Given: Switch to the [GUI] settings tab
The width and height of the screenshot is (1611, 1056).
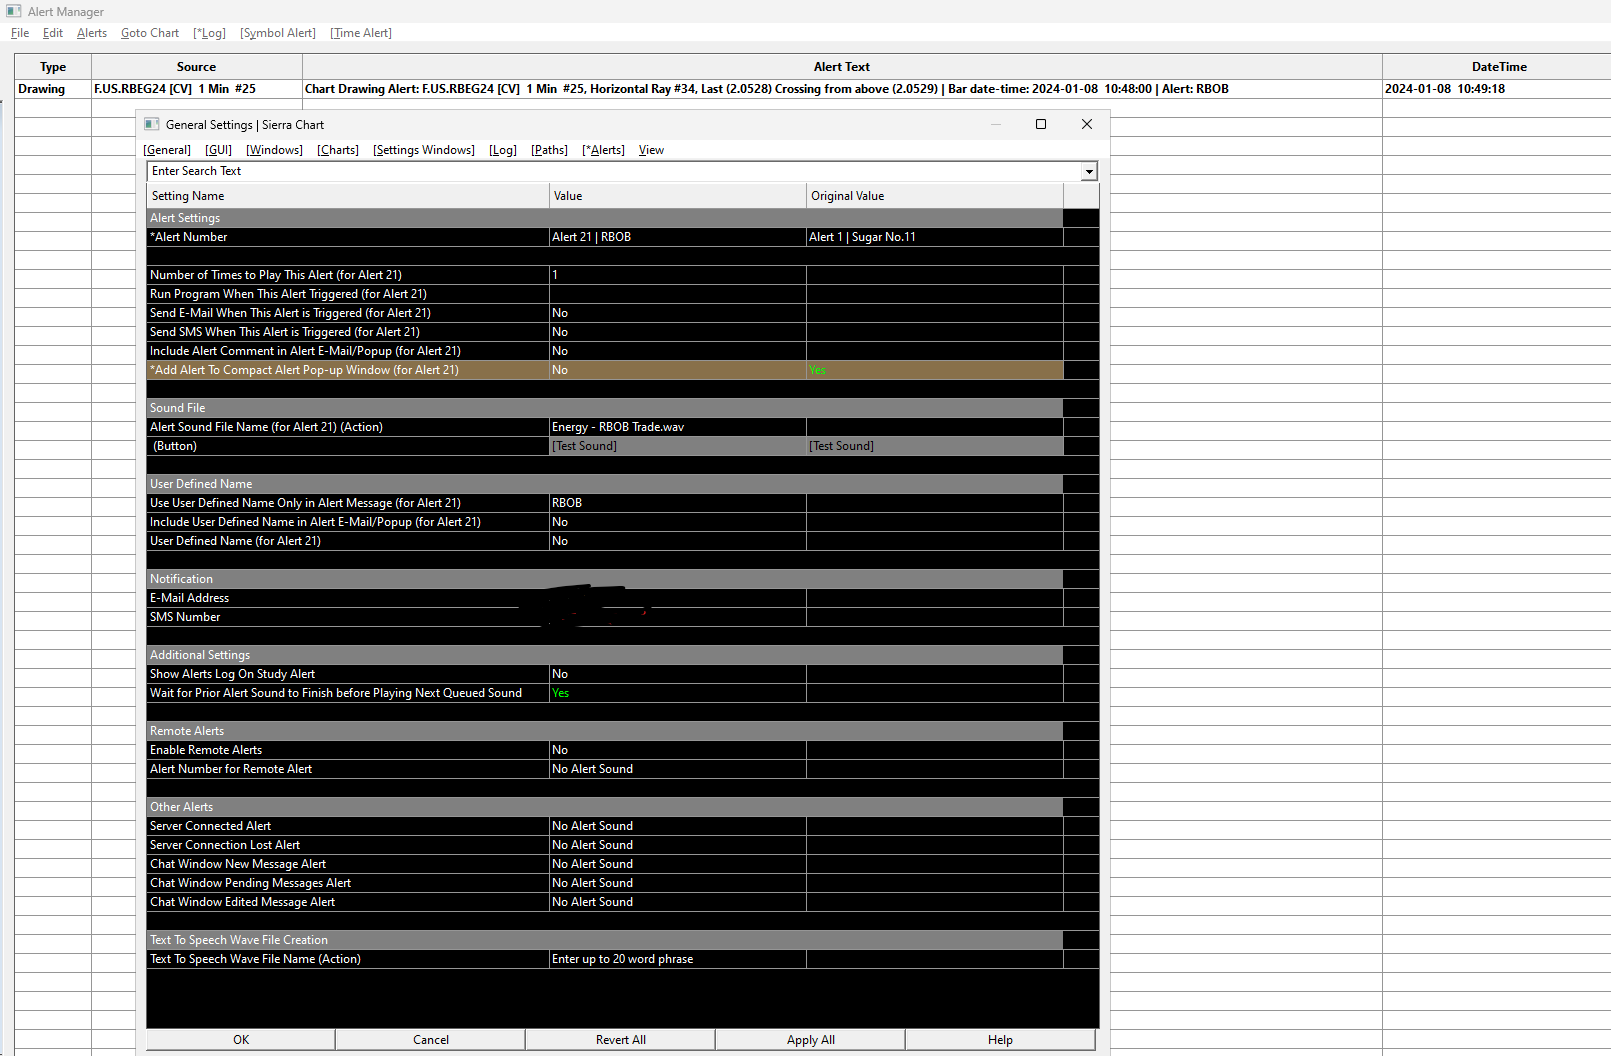Looking at the screenshot, I should [x=218, y=150].
